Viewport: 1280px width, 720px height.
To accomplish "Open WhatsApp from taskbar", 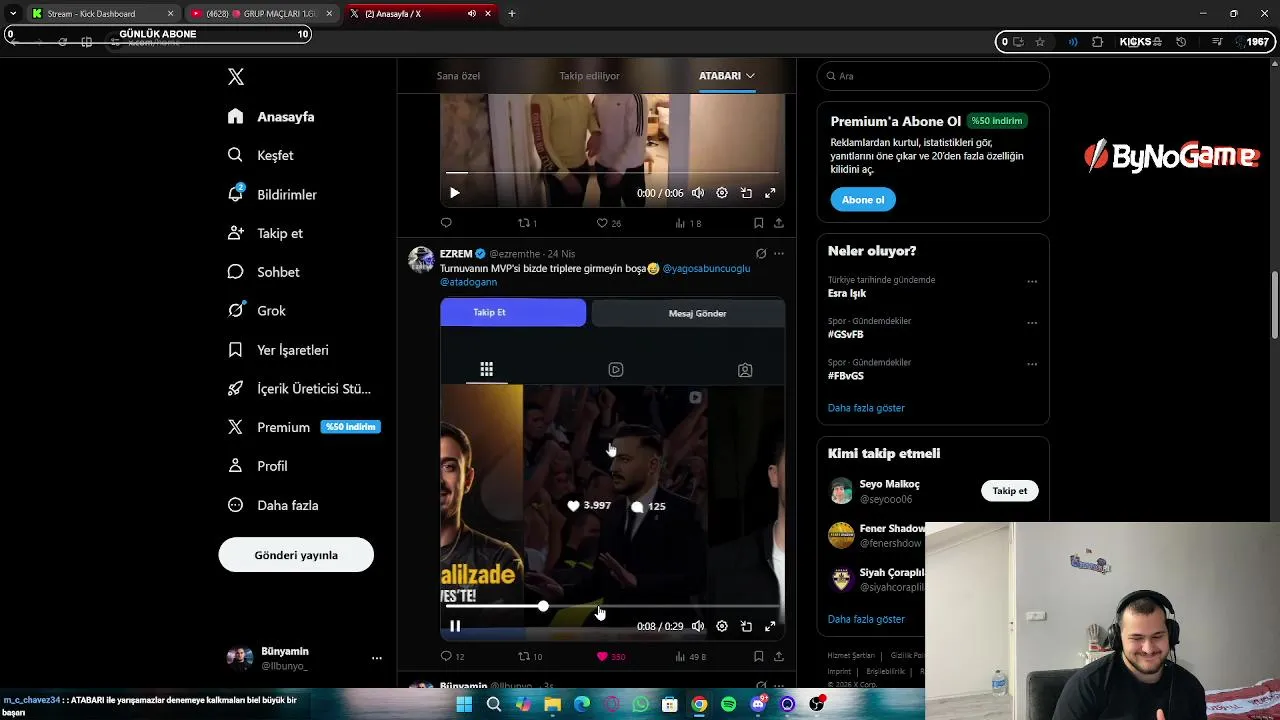I will (641, 705).
